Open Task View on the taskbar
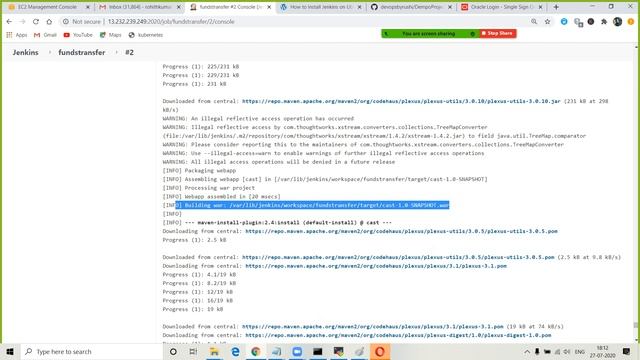Viewport: 640px width, 360px height. pos(193,351)
